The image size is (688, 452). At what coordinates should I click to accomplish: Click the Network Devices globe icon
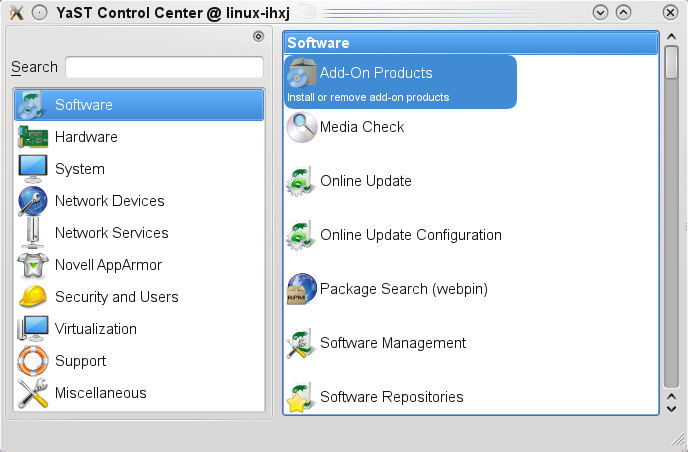point(33,201)
